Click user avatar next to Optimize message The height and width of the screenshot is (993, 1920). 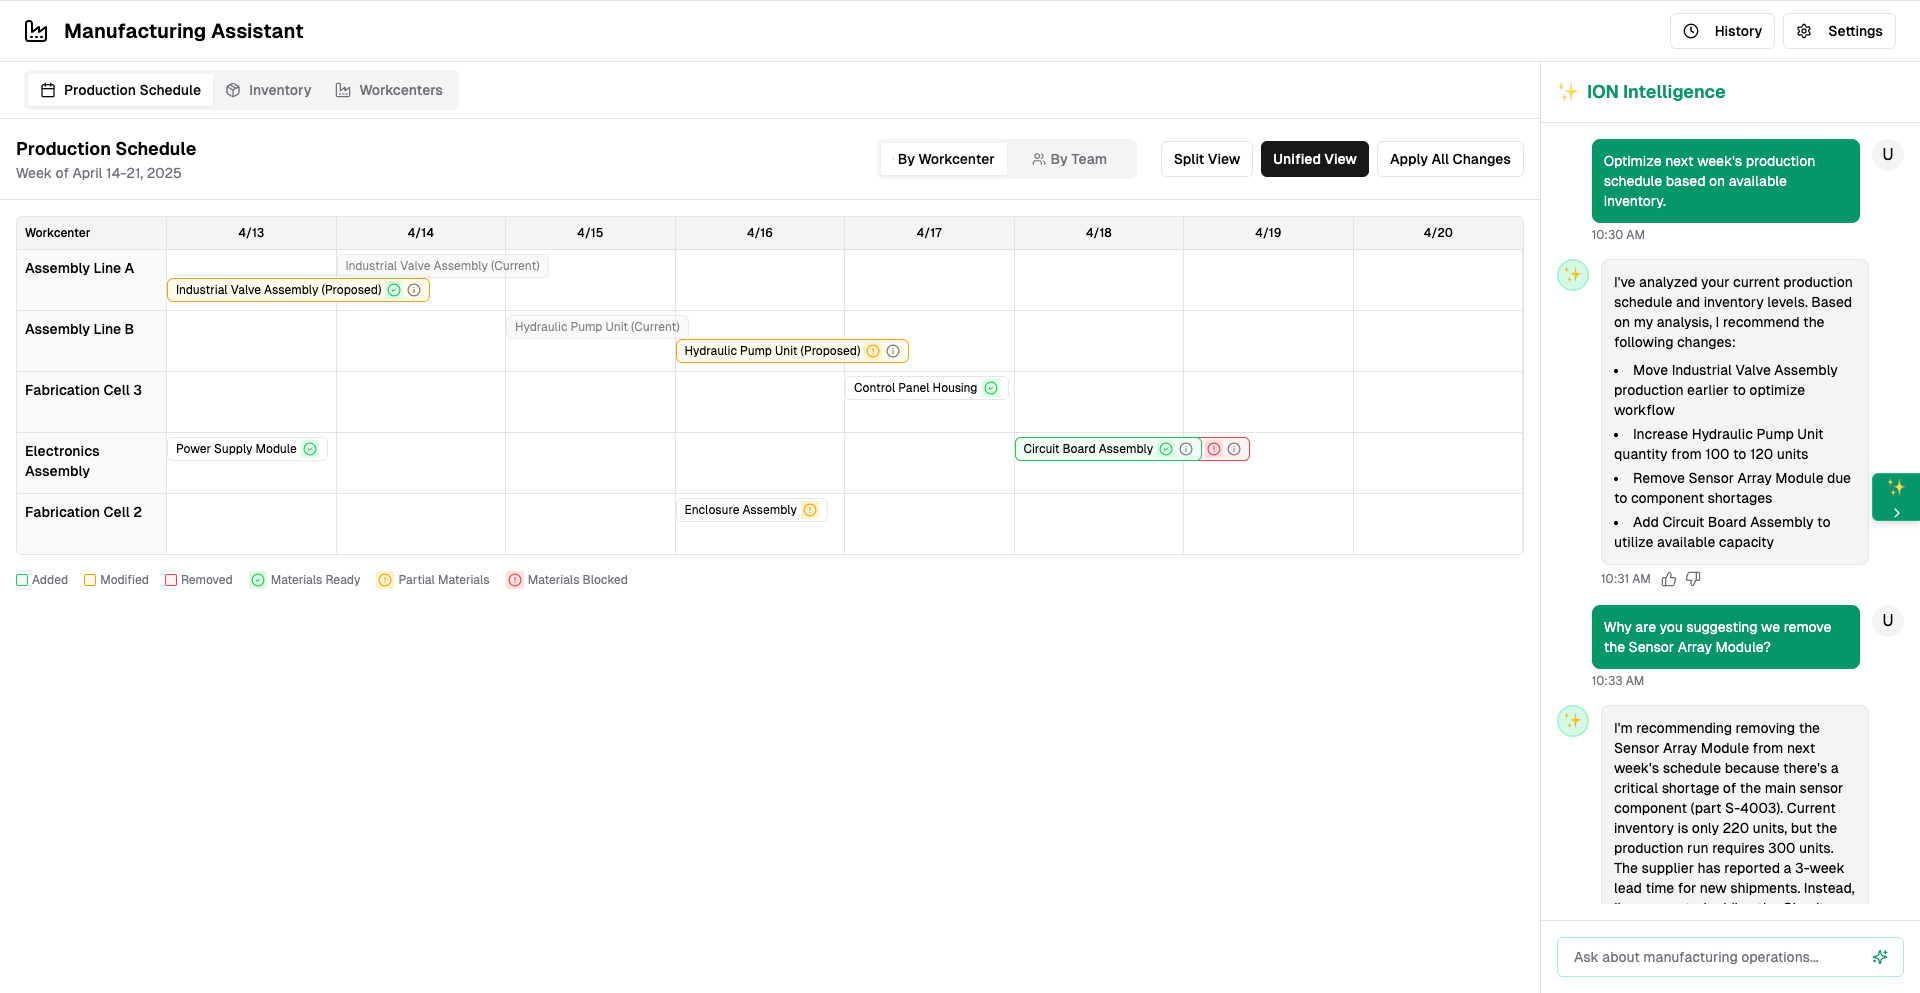[1888, 155]
